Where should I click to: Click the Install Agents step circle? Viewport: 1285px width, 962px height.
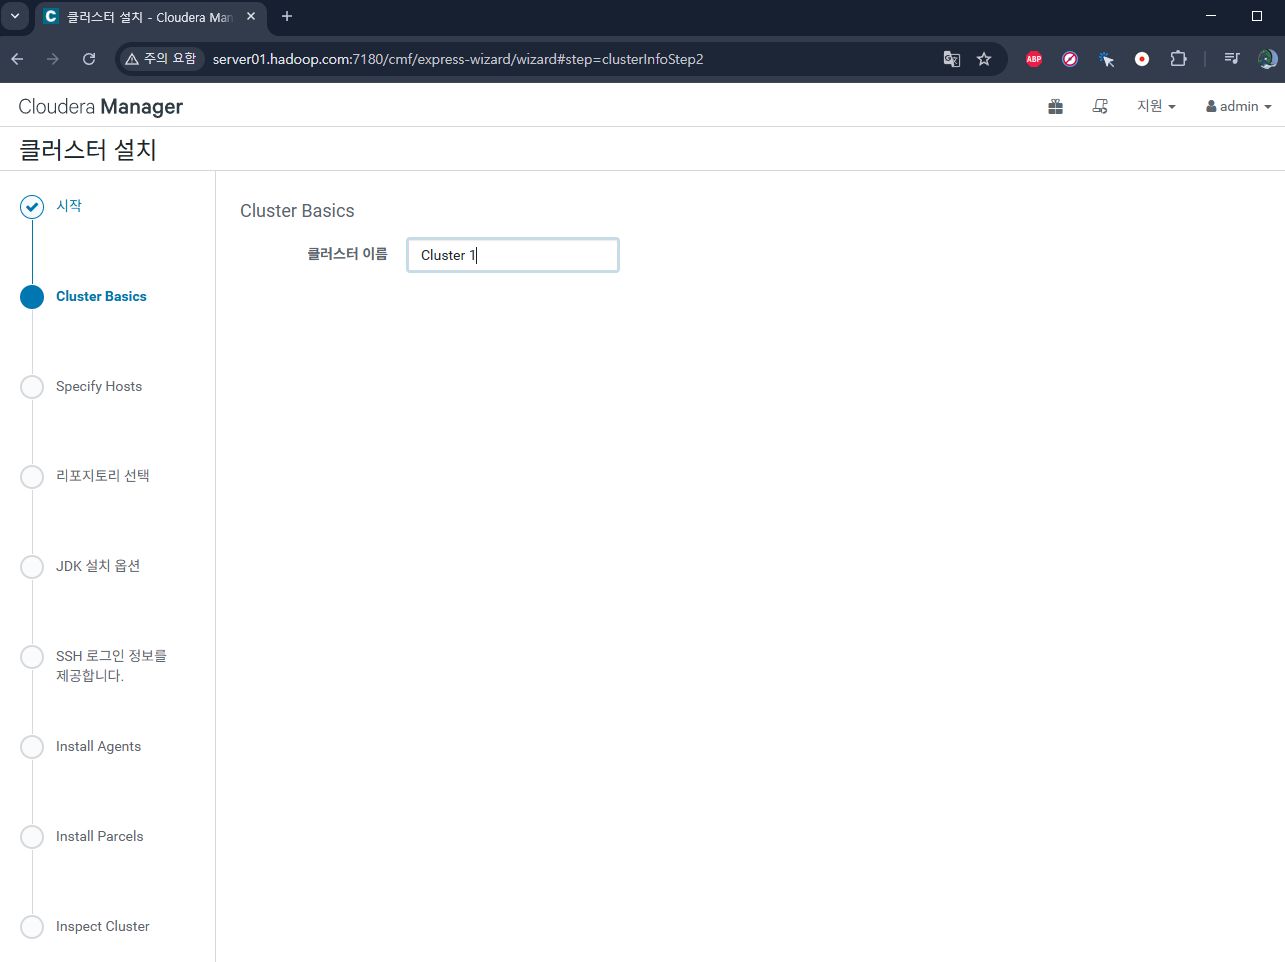pos(32,747)
